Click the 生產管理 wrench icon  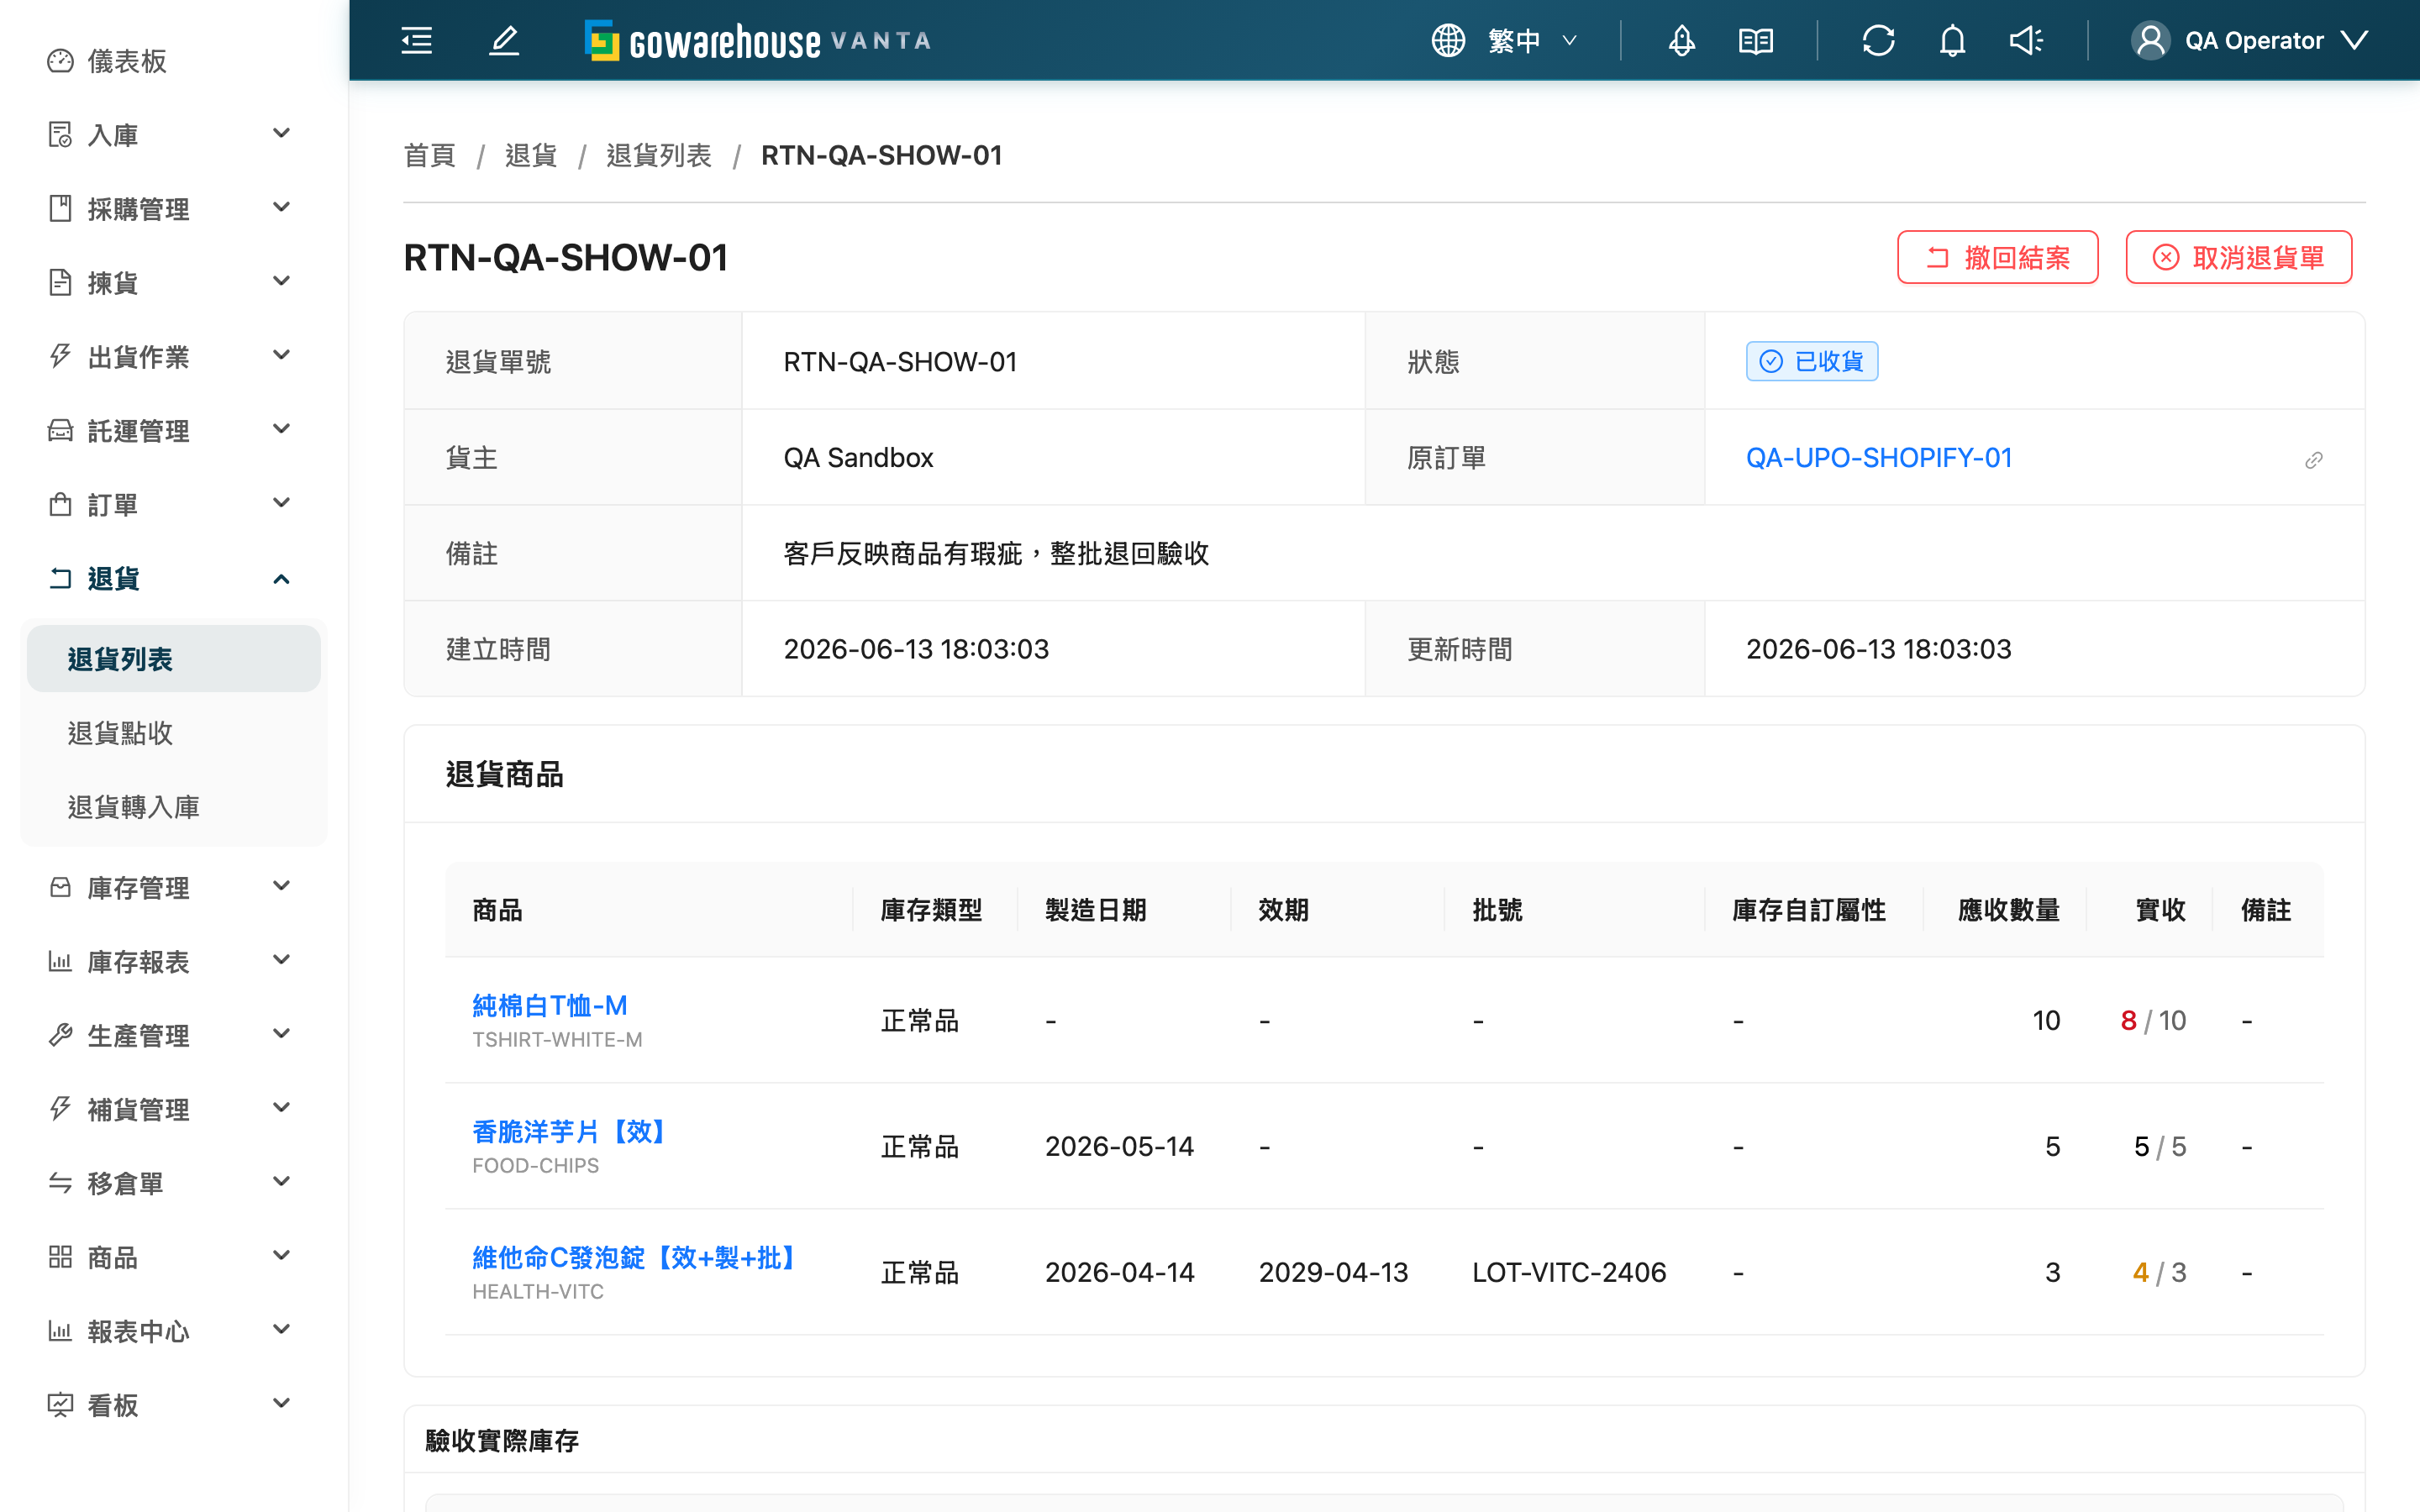pos(60,1035)
